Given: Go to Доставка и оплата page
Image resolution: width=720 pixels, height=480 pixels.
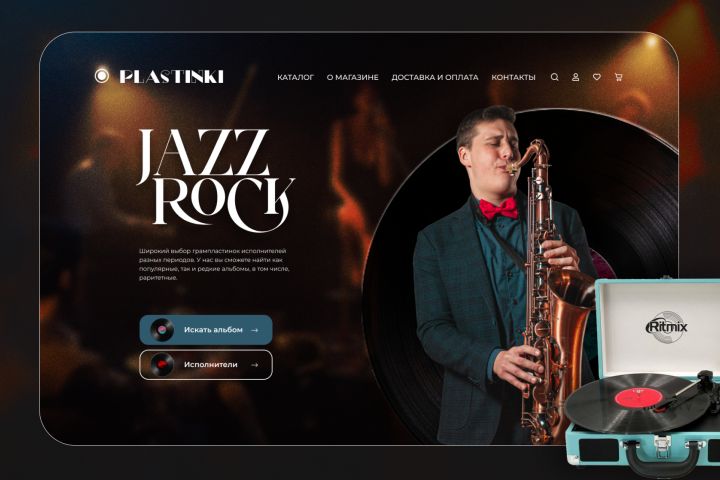Looking at the screenshot, I should (x=435, y=78).
